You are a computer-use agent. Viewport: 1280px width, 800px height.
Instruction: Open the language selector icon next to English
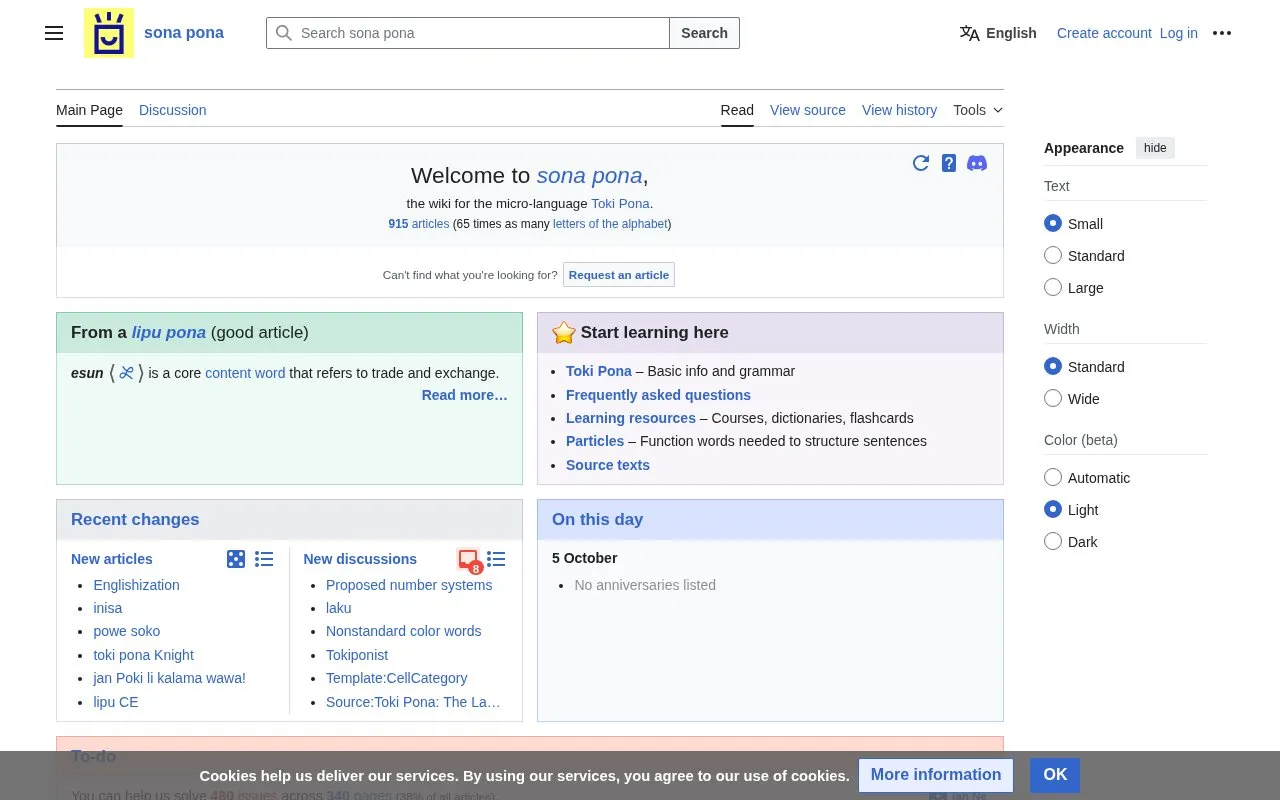[x=970, y=33]
